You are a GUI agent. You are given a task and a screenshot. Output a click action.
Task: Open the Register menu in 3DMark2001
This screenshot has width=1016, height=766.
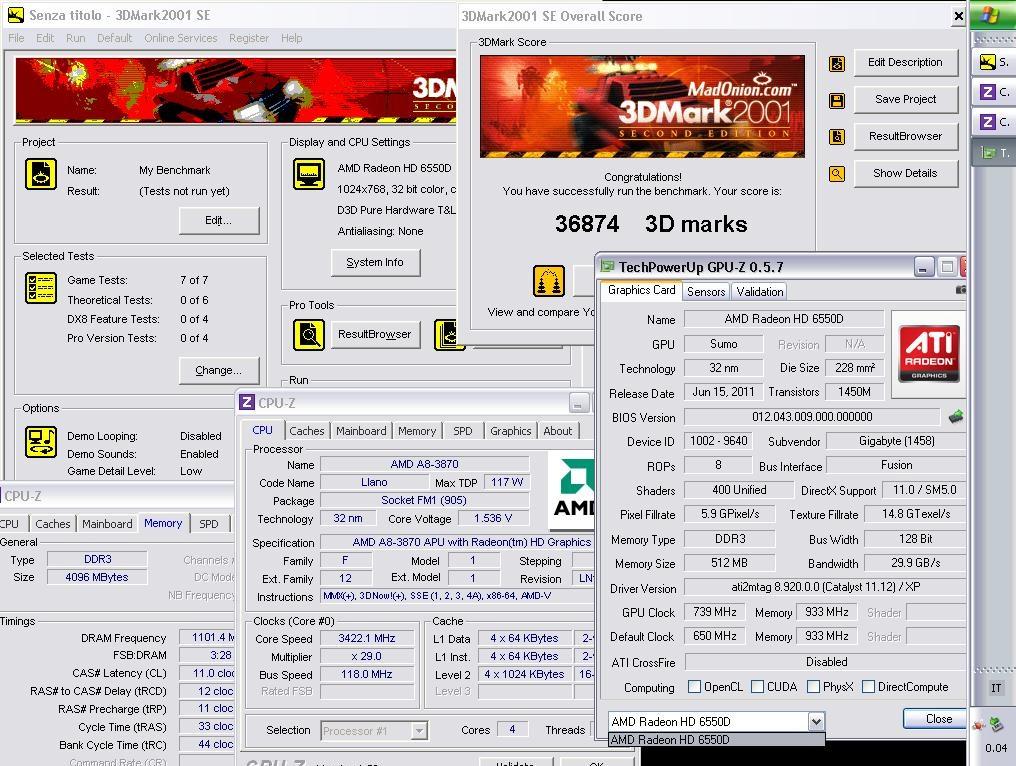point(249,38)
